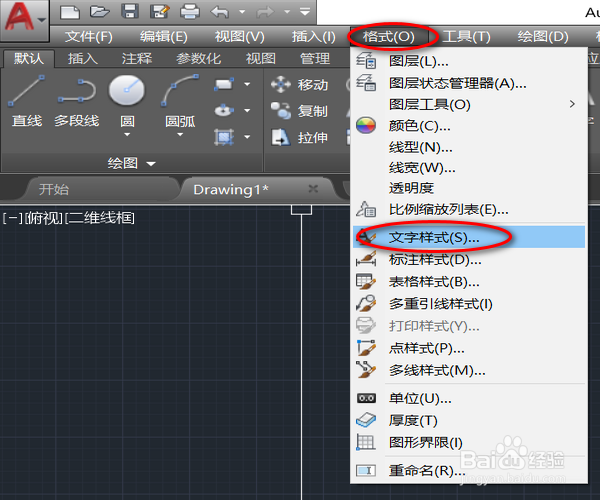This screenshot has width=600, height=500.
Task: Open 单位(U)... units settings
Action: pos(469,399)
